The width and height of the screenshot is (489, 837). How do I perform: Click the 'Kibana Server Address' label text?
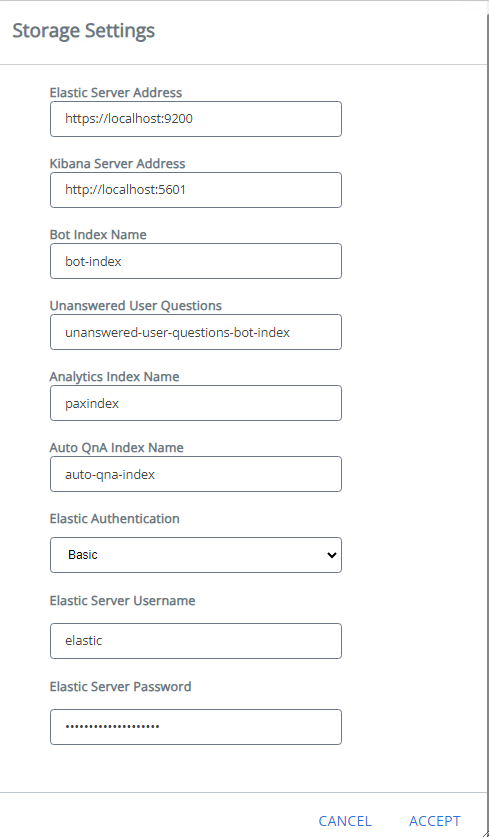(117, 163)
